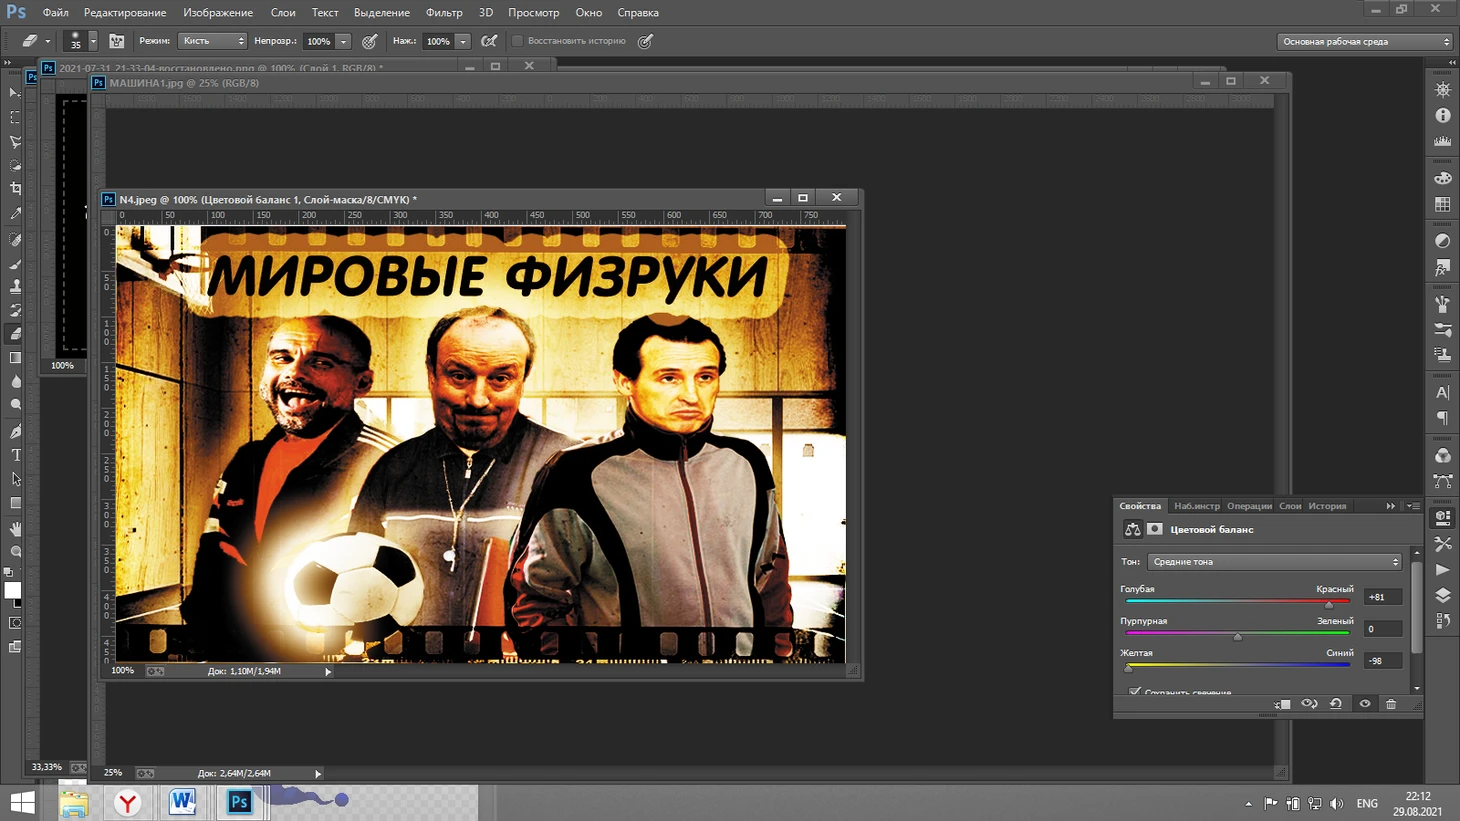The height and width of the screenshot is (821, 1460).
Task: Toggle airbrush build-up mode
Action: point(489,41)
